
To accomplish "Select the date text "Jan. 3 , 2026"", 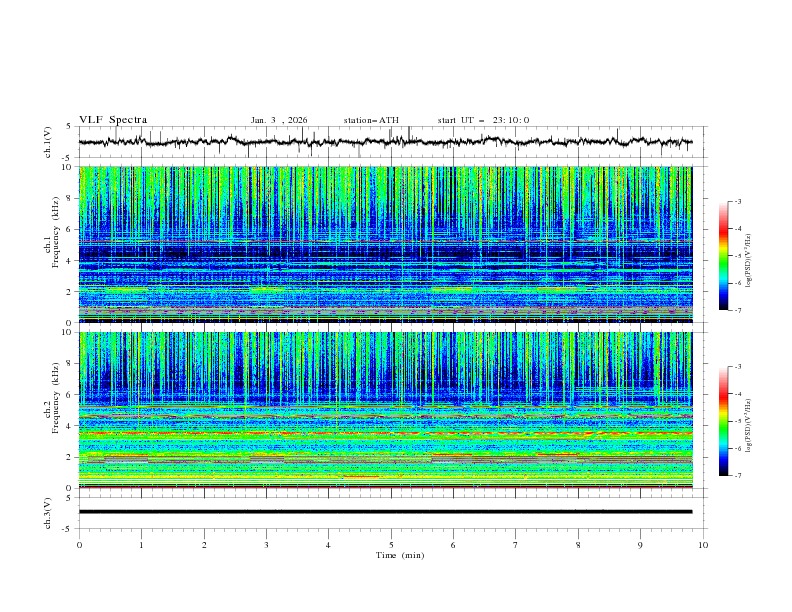I will 279,120.
